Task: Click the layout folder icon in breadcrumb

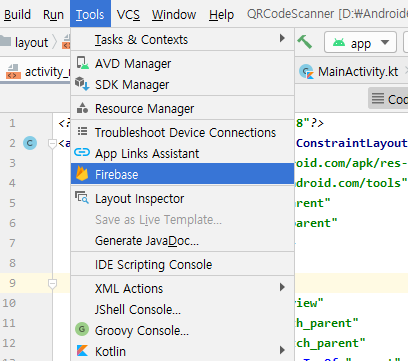Action: tap(5, 41)
